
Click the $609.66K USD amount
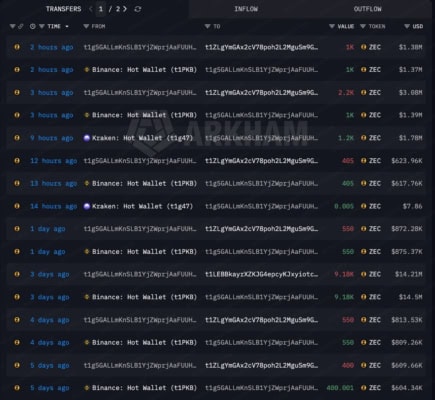407,365
